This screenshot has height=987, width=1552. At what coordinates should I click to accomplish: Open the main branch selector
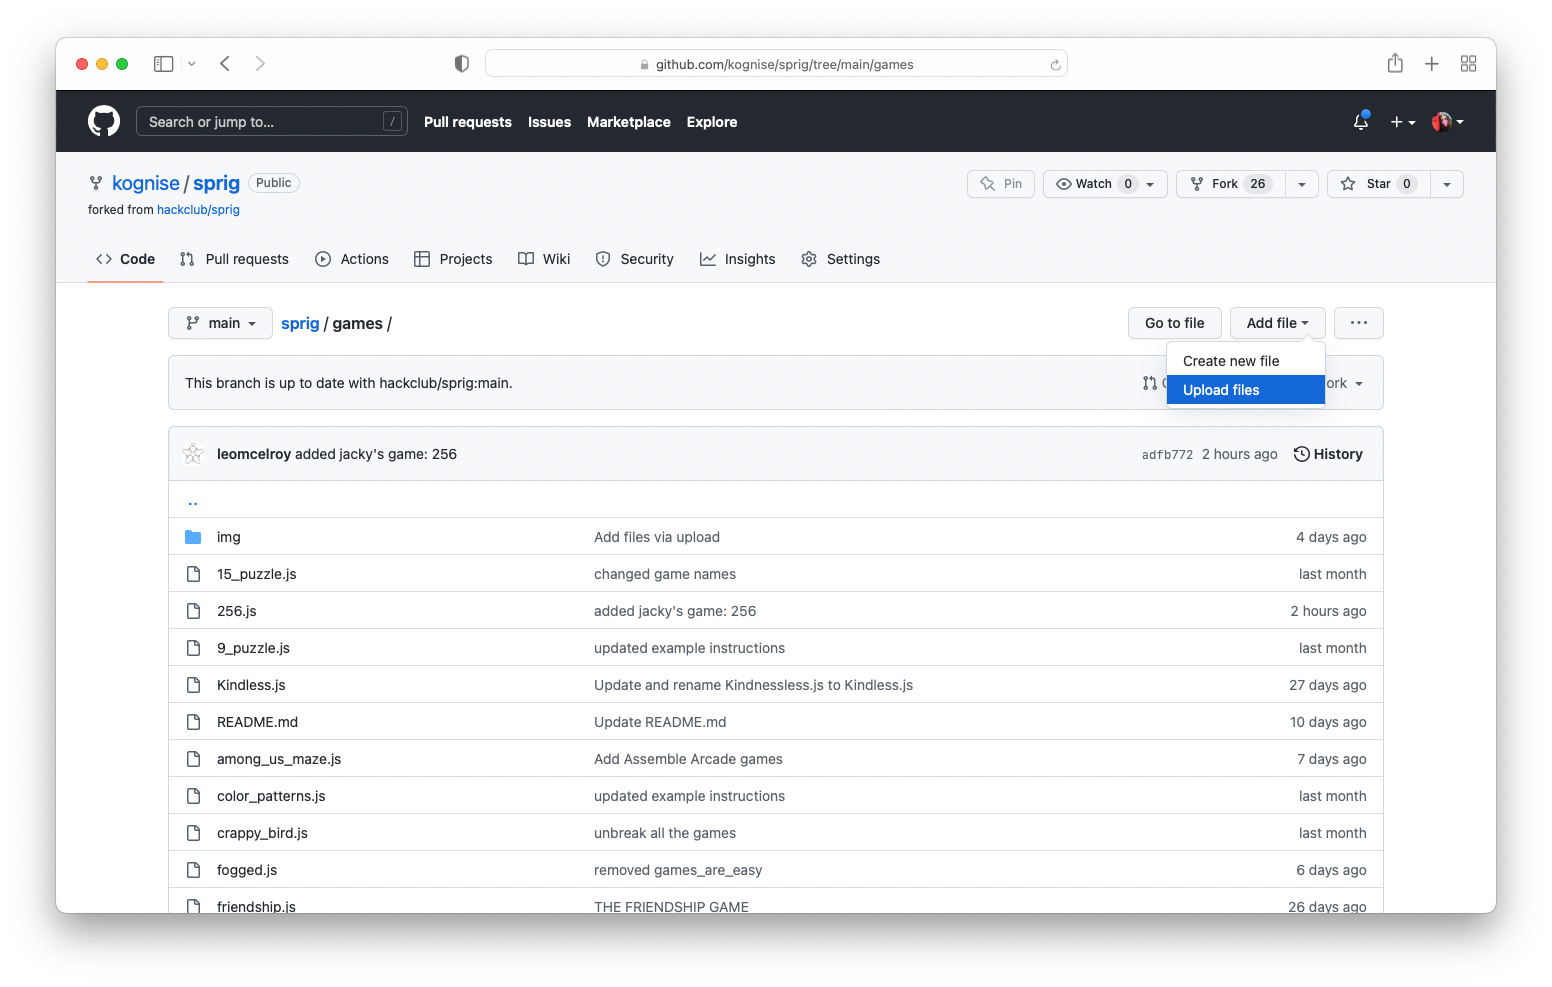pos(220,323)
